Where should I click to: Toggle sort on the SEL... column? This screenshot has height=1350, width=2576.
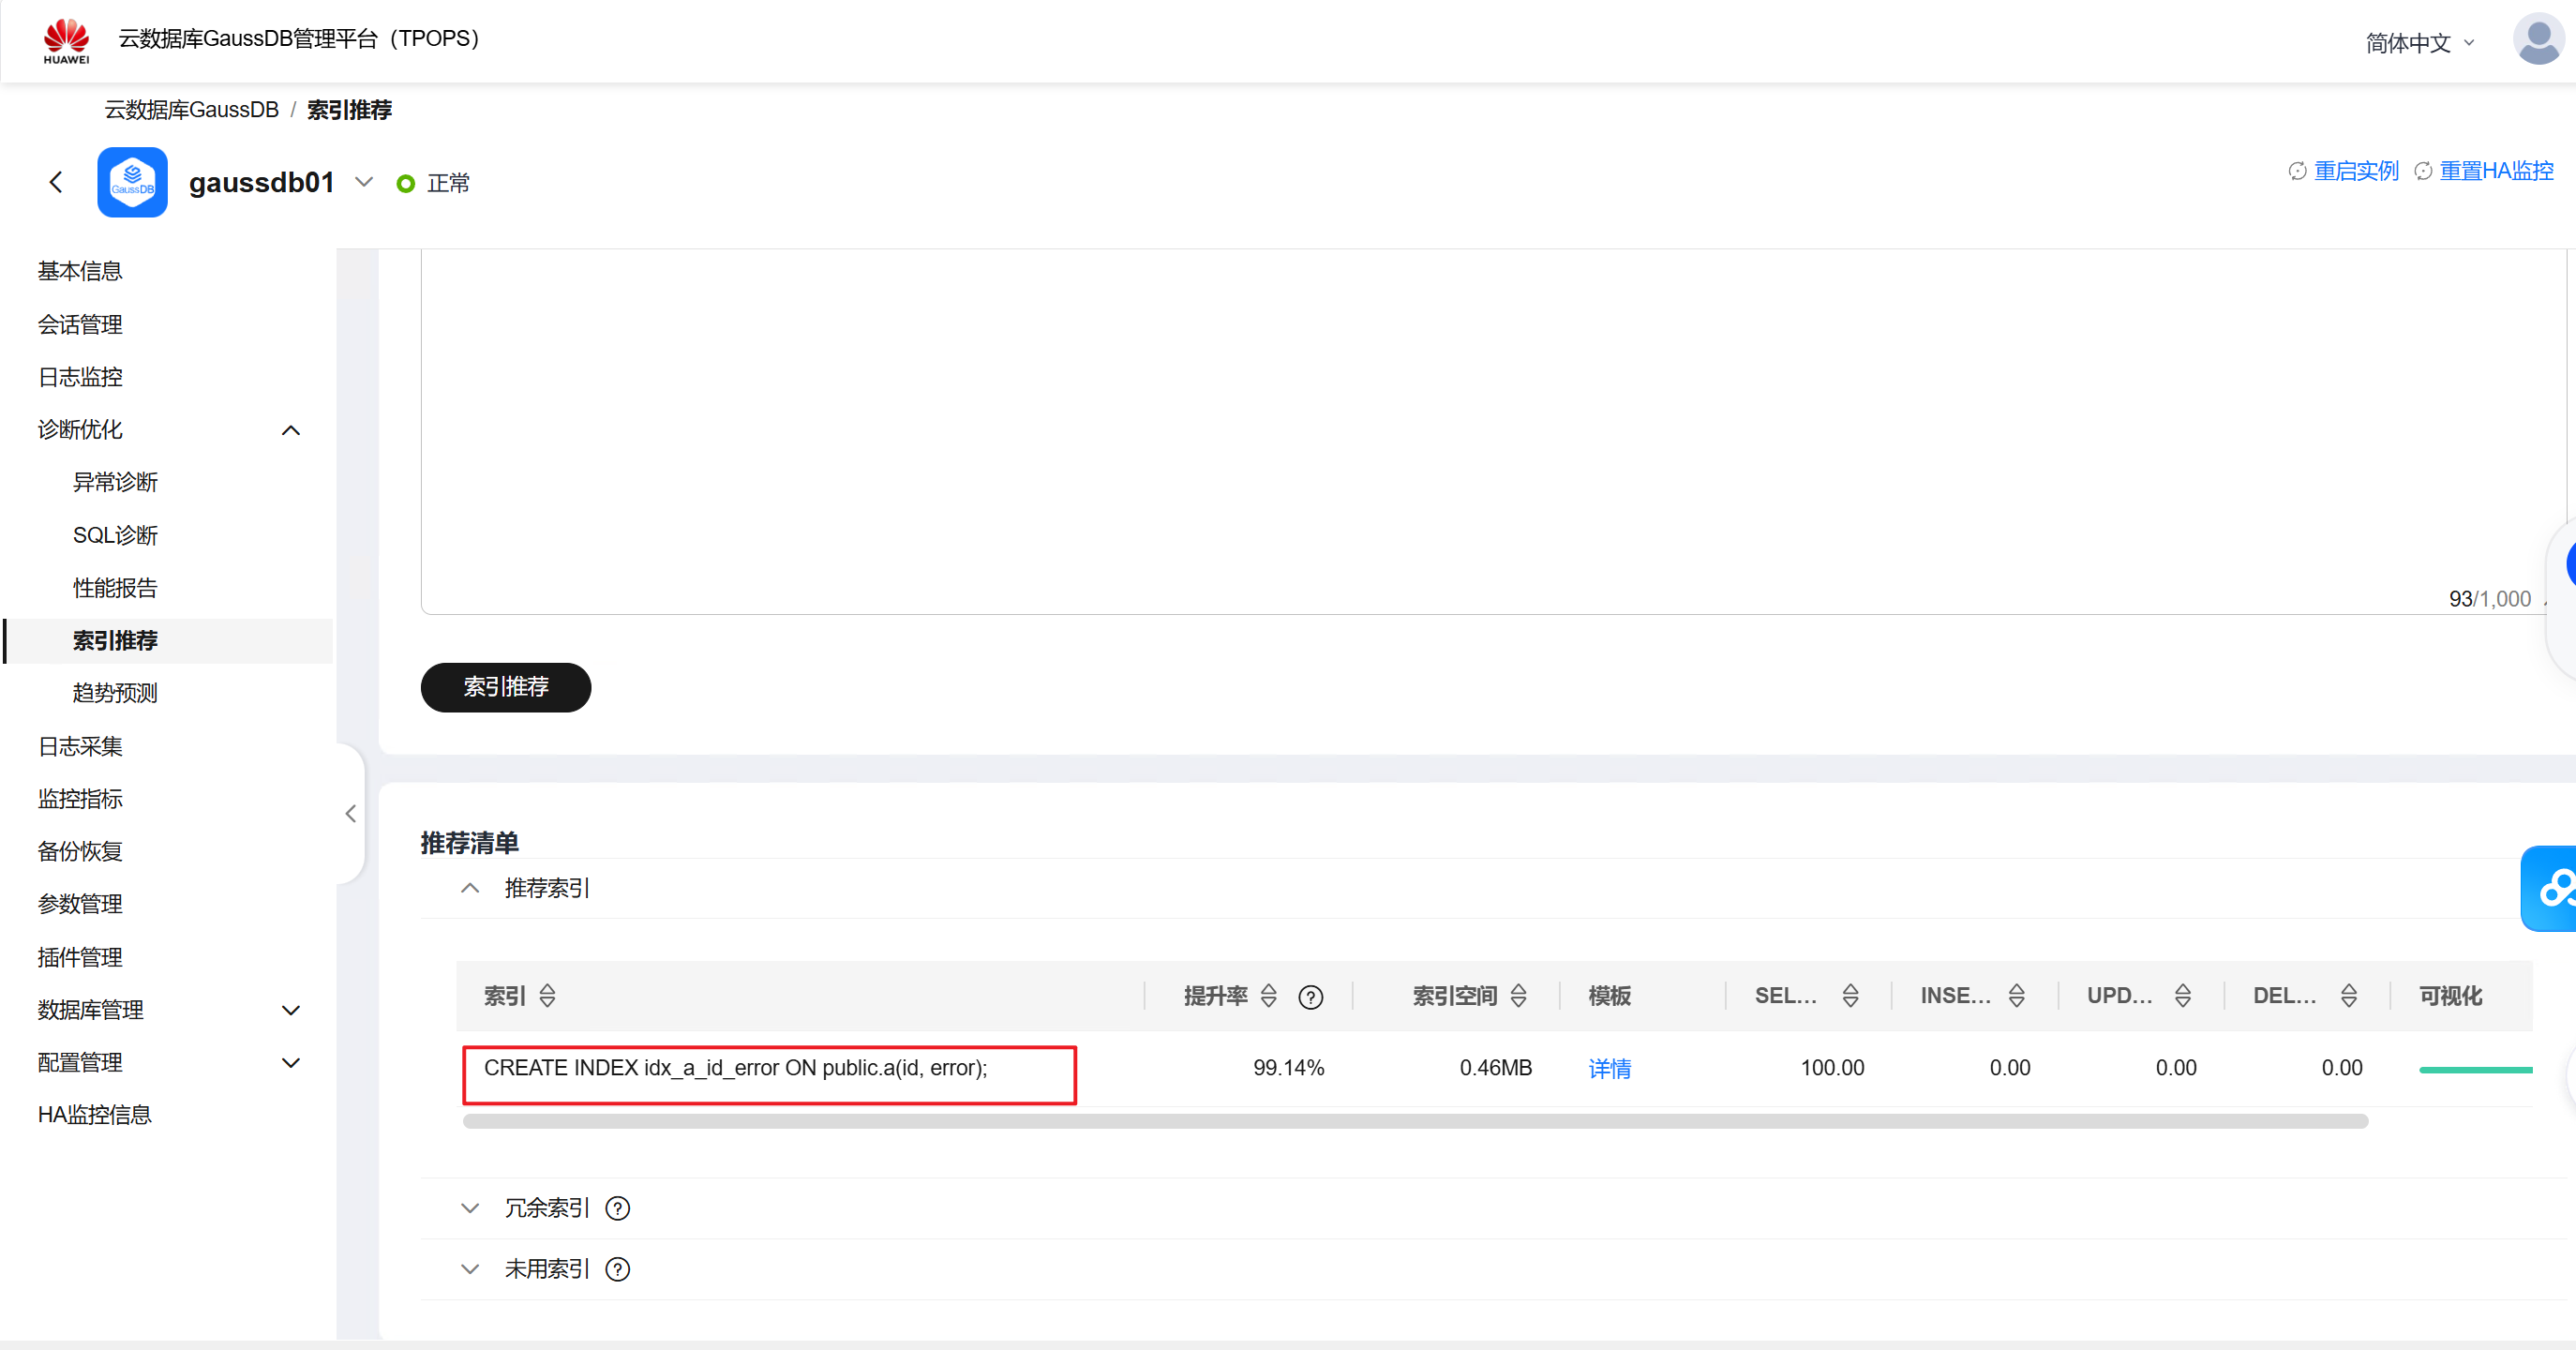click(1850, 996)
